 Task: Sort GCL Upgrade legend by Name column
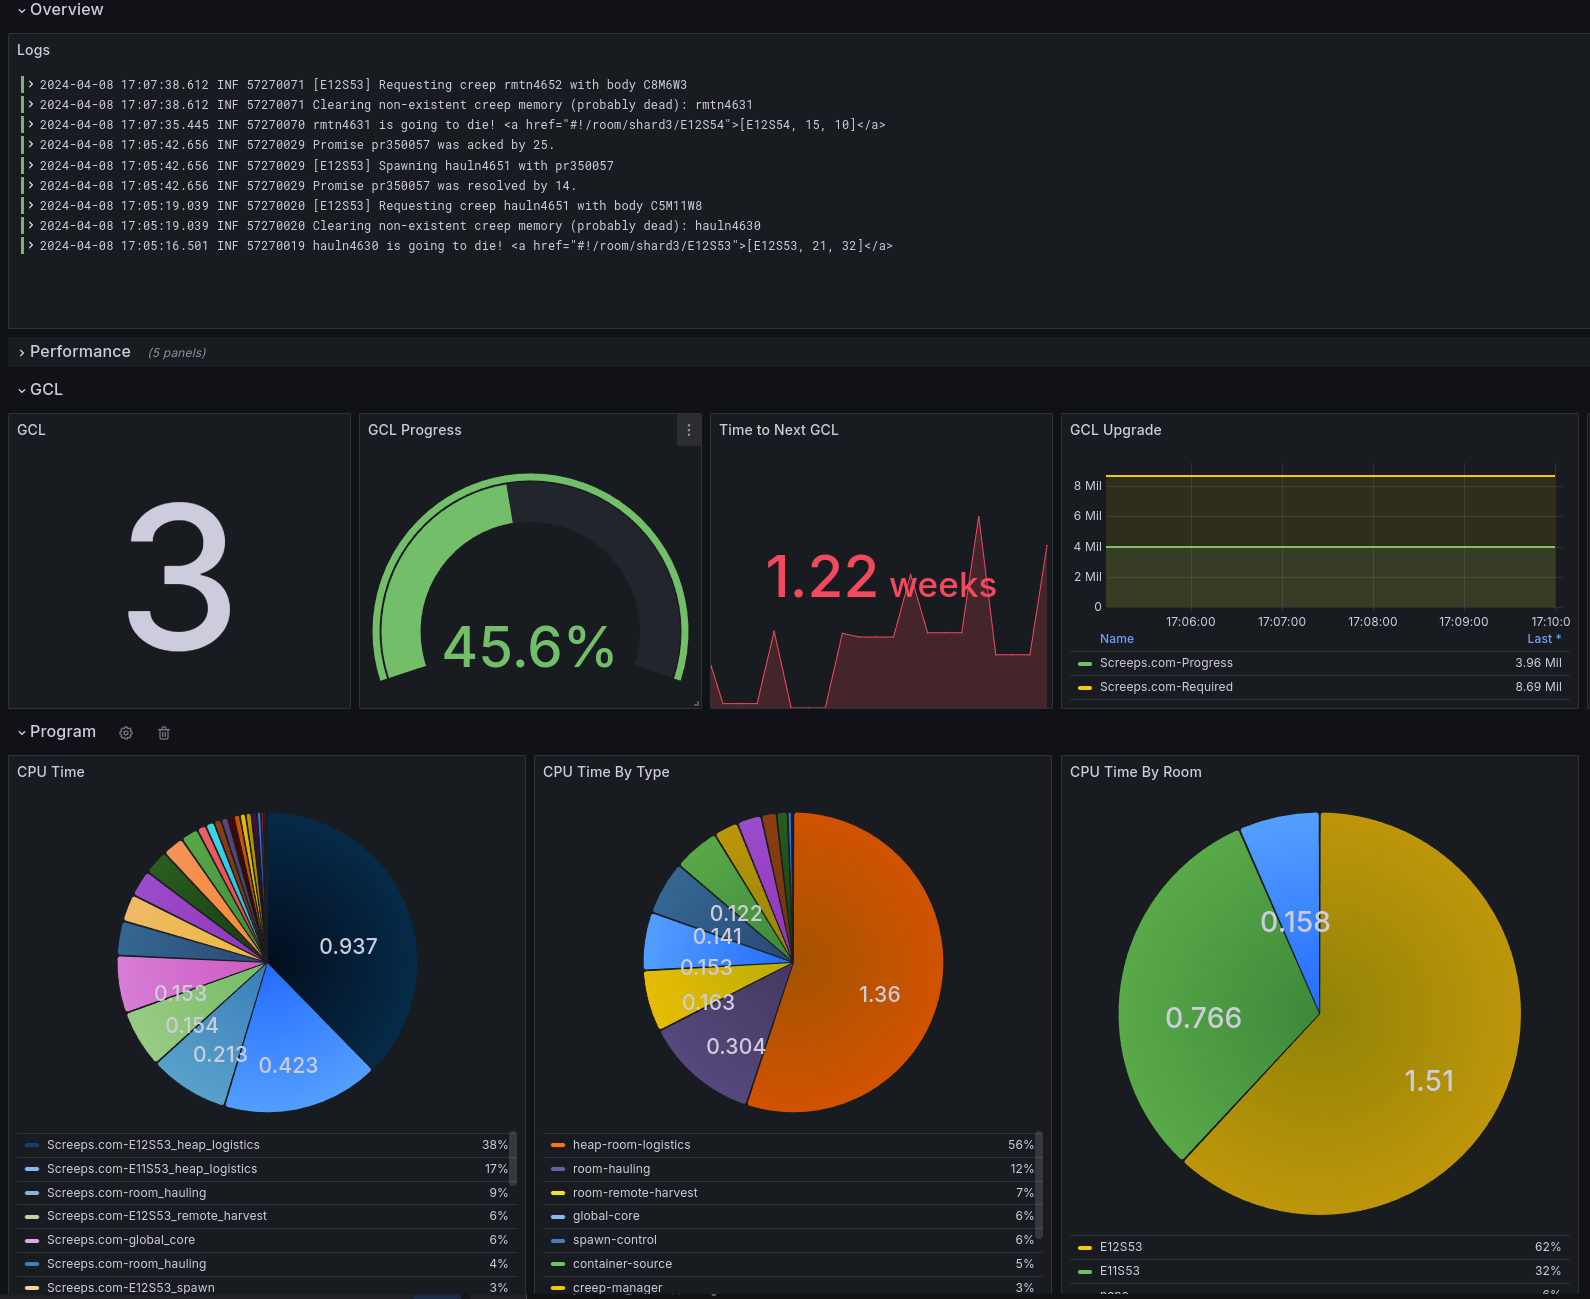1117,639
